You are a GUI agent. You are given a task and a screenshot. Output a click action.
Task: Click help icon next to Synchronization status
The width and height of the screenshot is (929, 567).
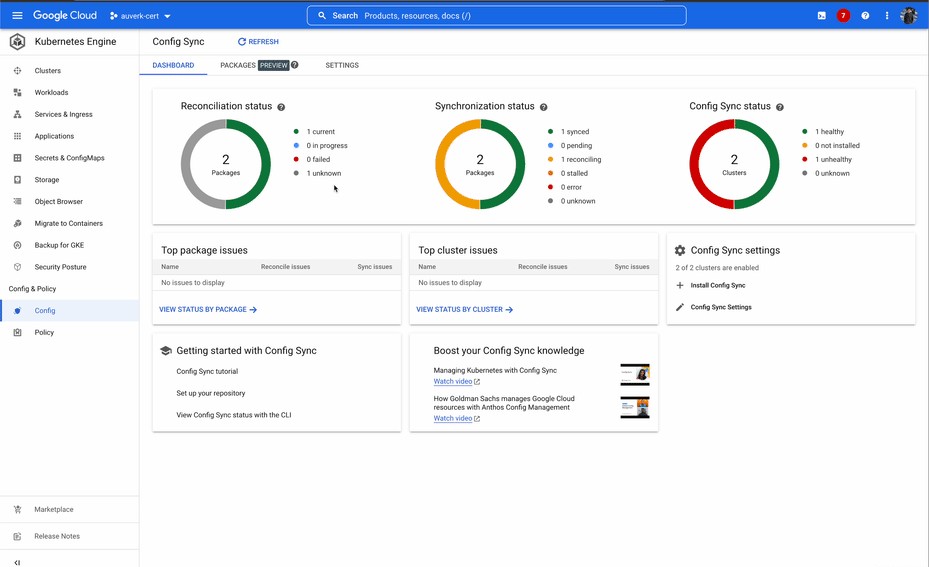click(x=543, y=107)
